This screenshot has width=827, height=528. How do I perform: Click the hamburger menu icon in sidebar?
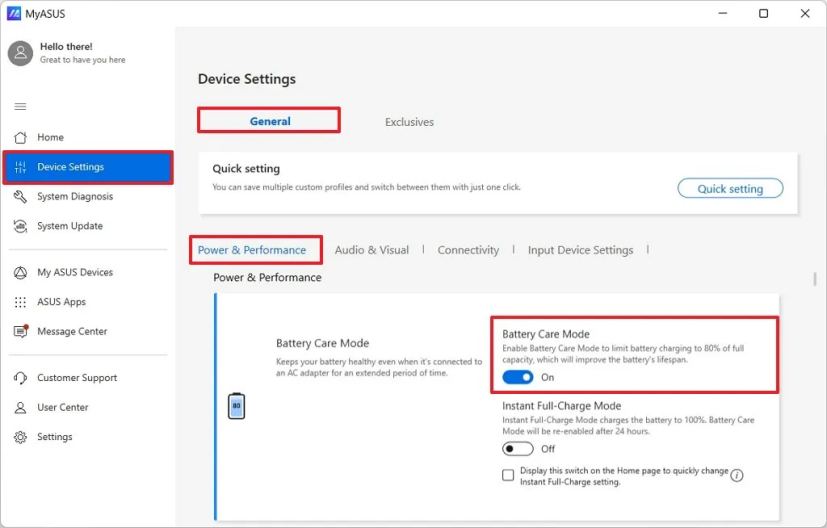click(x=20, y=106)
